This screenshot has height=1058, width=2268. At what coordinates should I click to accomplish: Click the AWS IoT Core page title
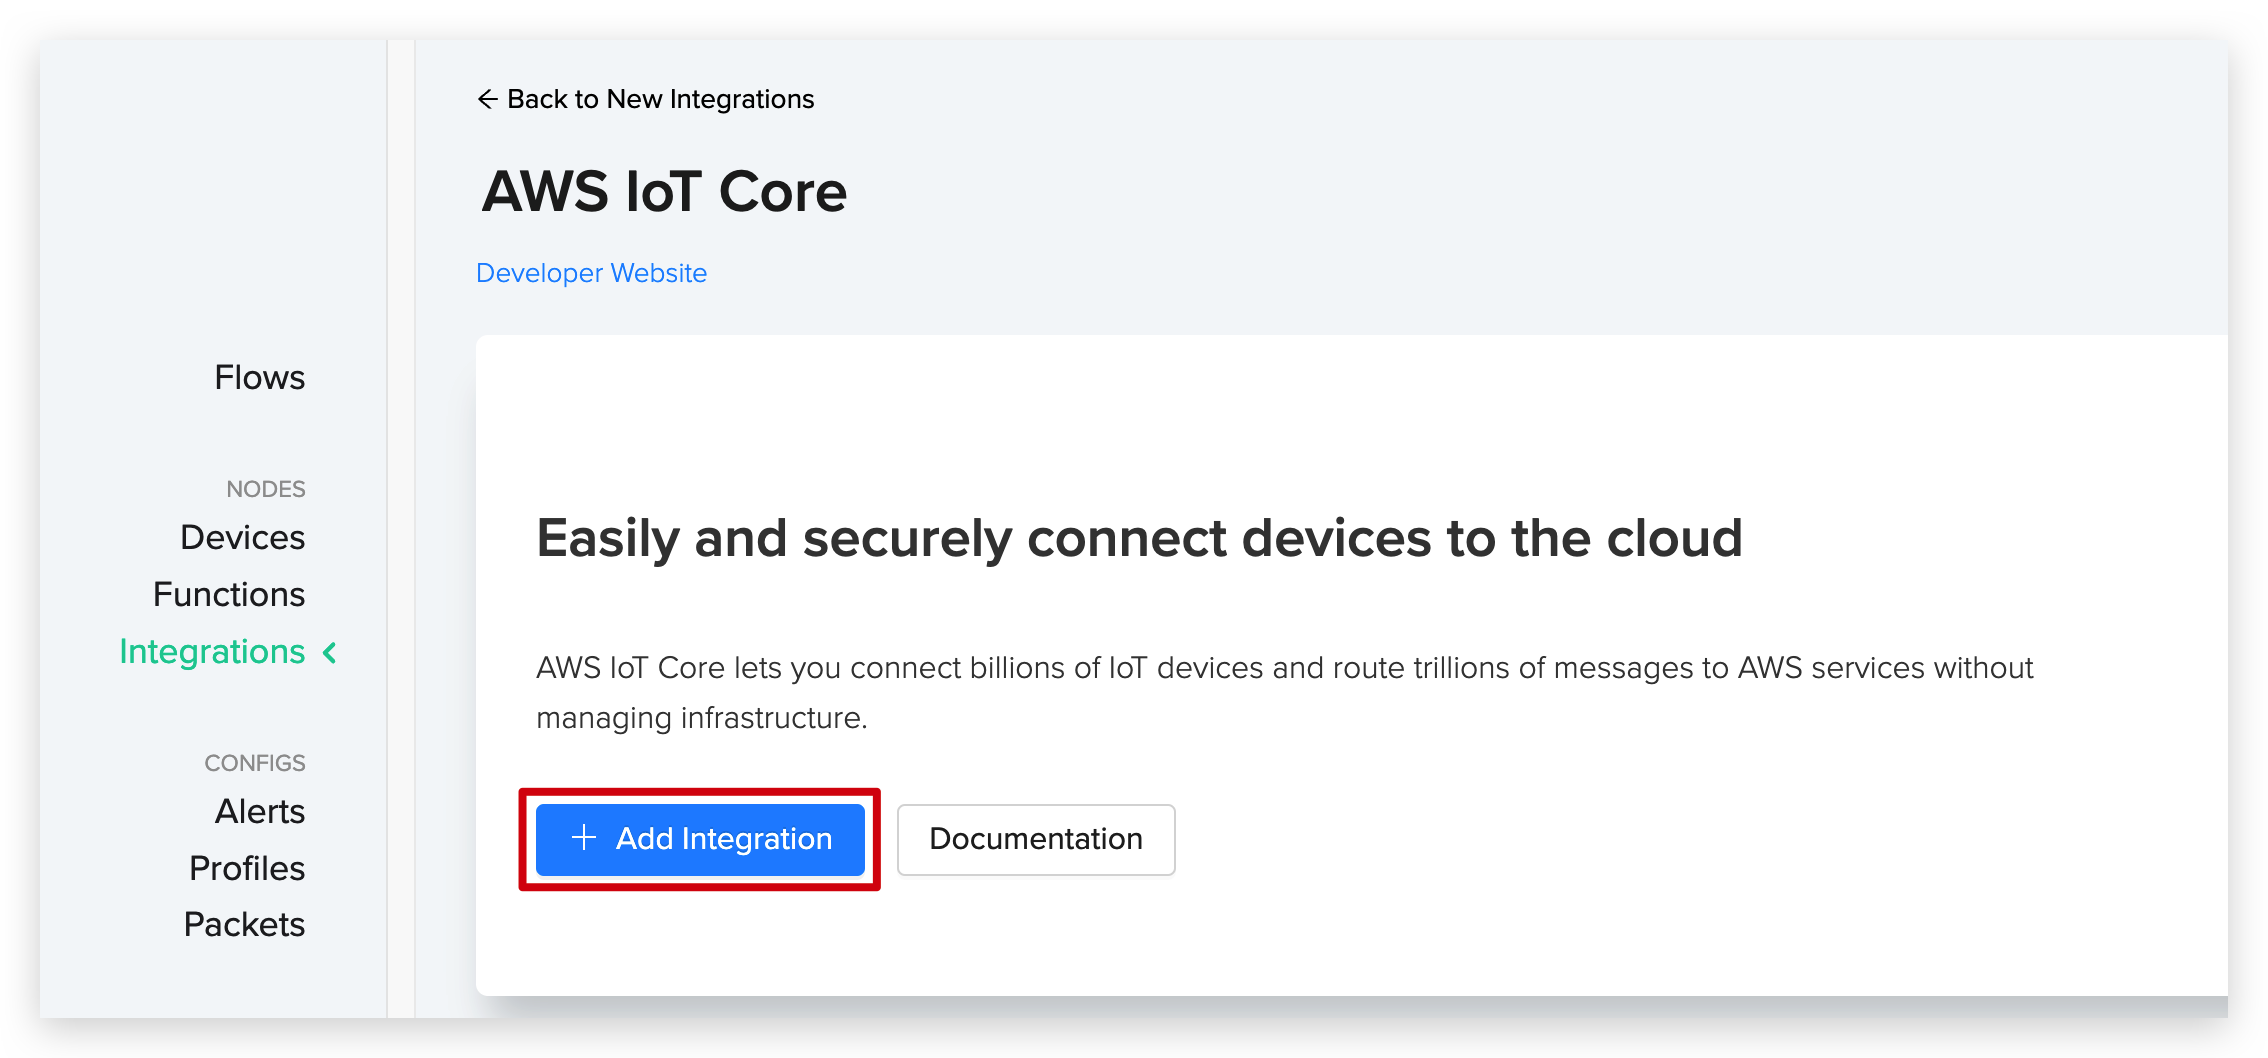665,191
